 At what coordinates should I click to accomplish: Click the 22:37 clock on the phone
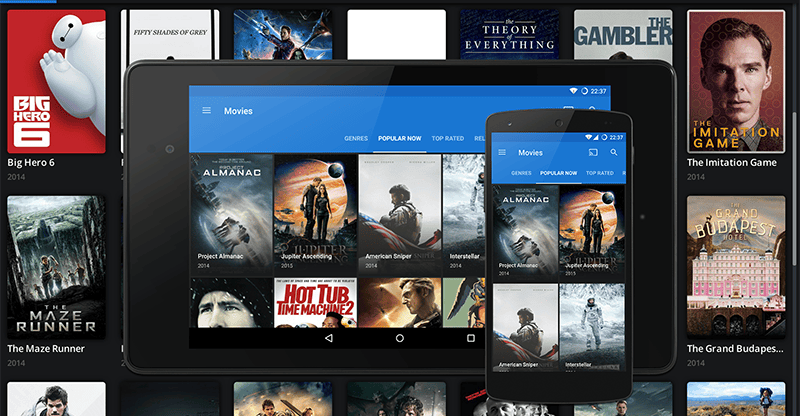616,137
